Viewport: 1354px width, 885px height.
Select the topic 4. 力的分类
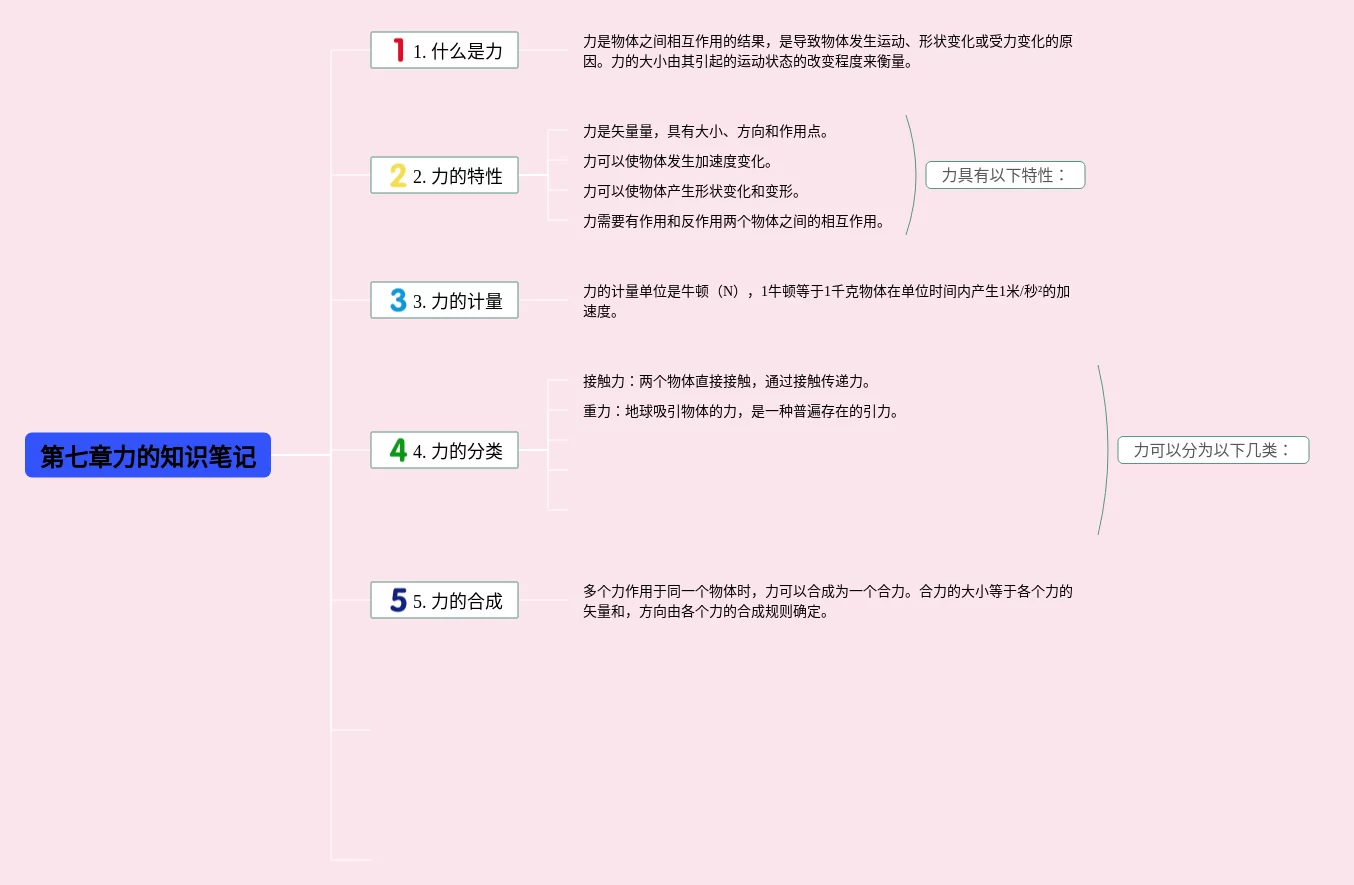[x=444, y=450]
